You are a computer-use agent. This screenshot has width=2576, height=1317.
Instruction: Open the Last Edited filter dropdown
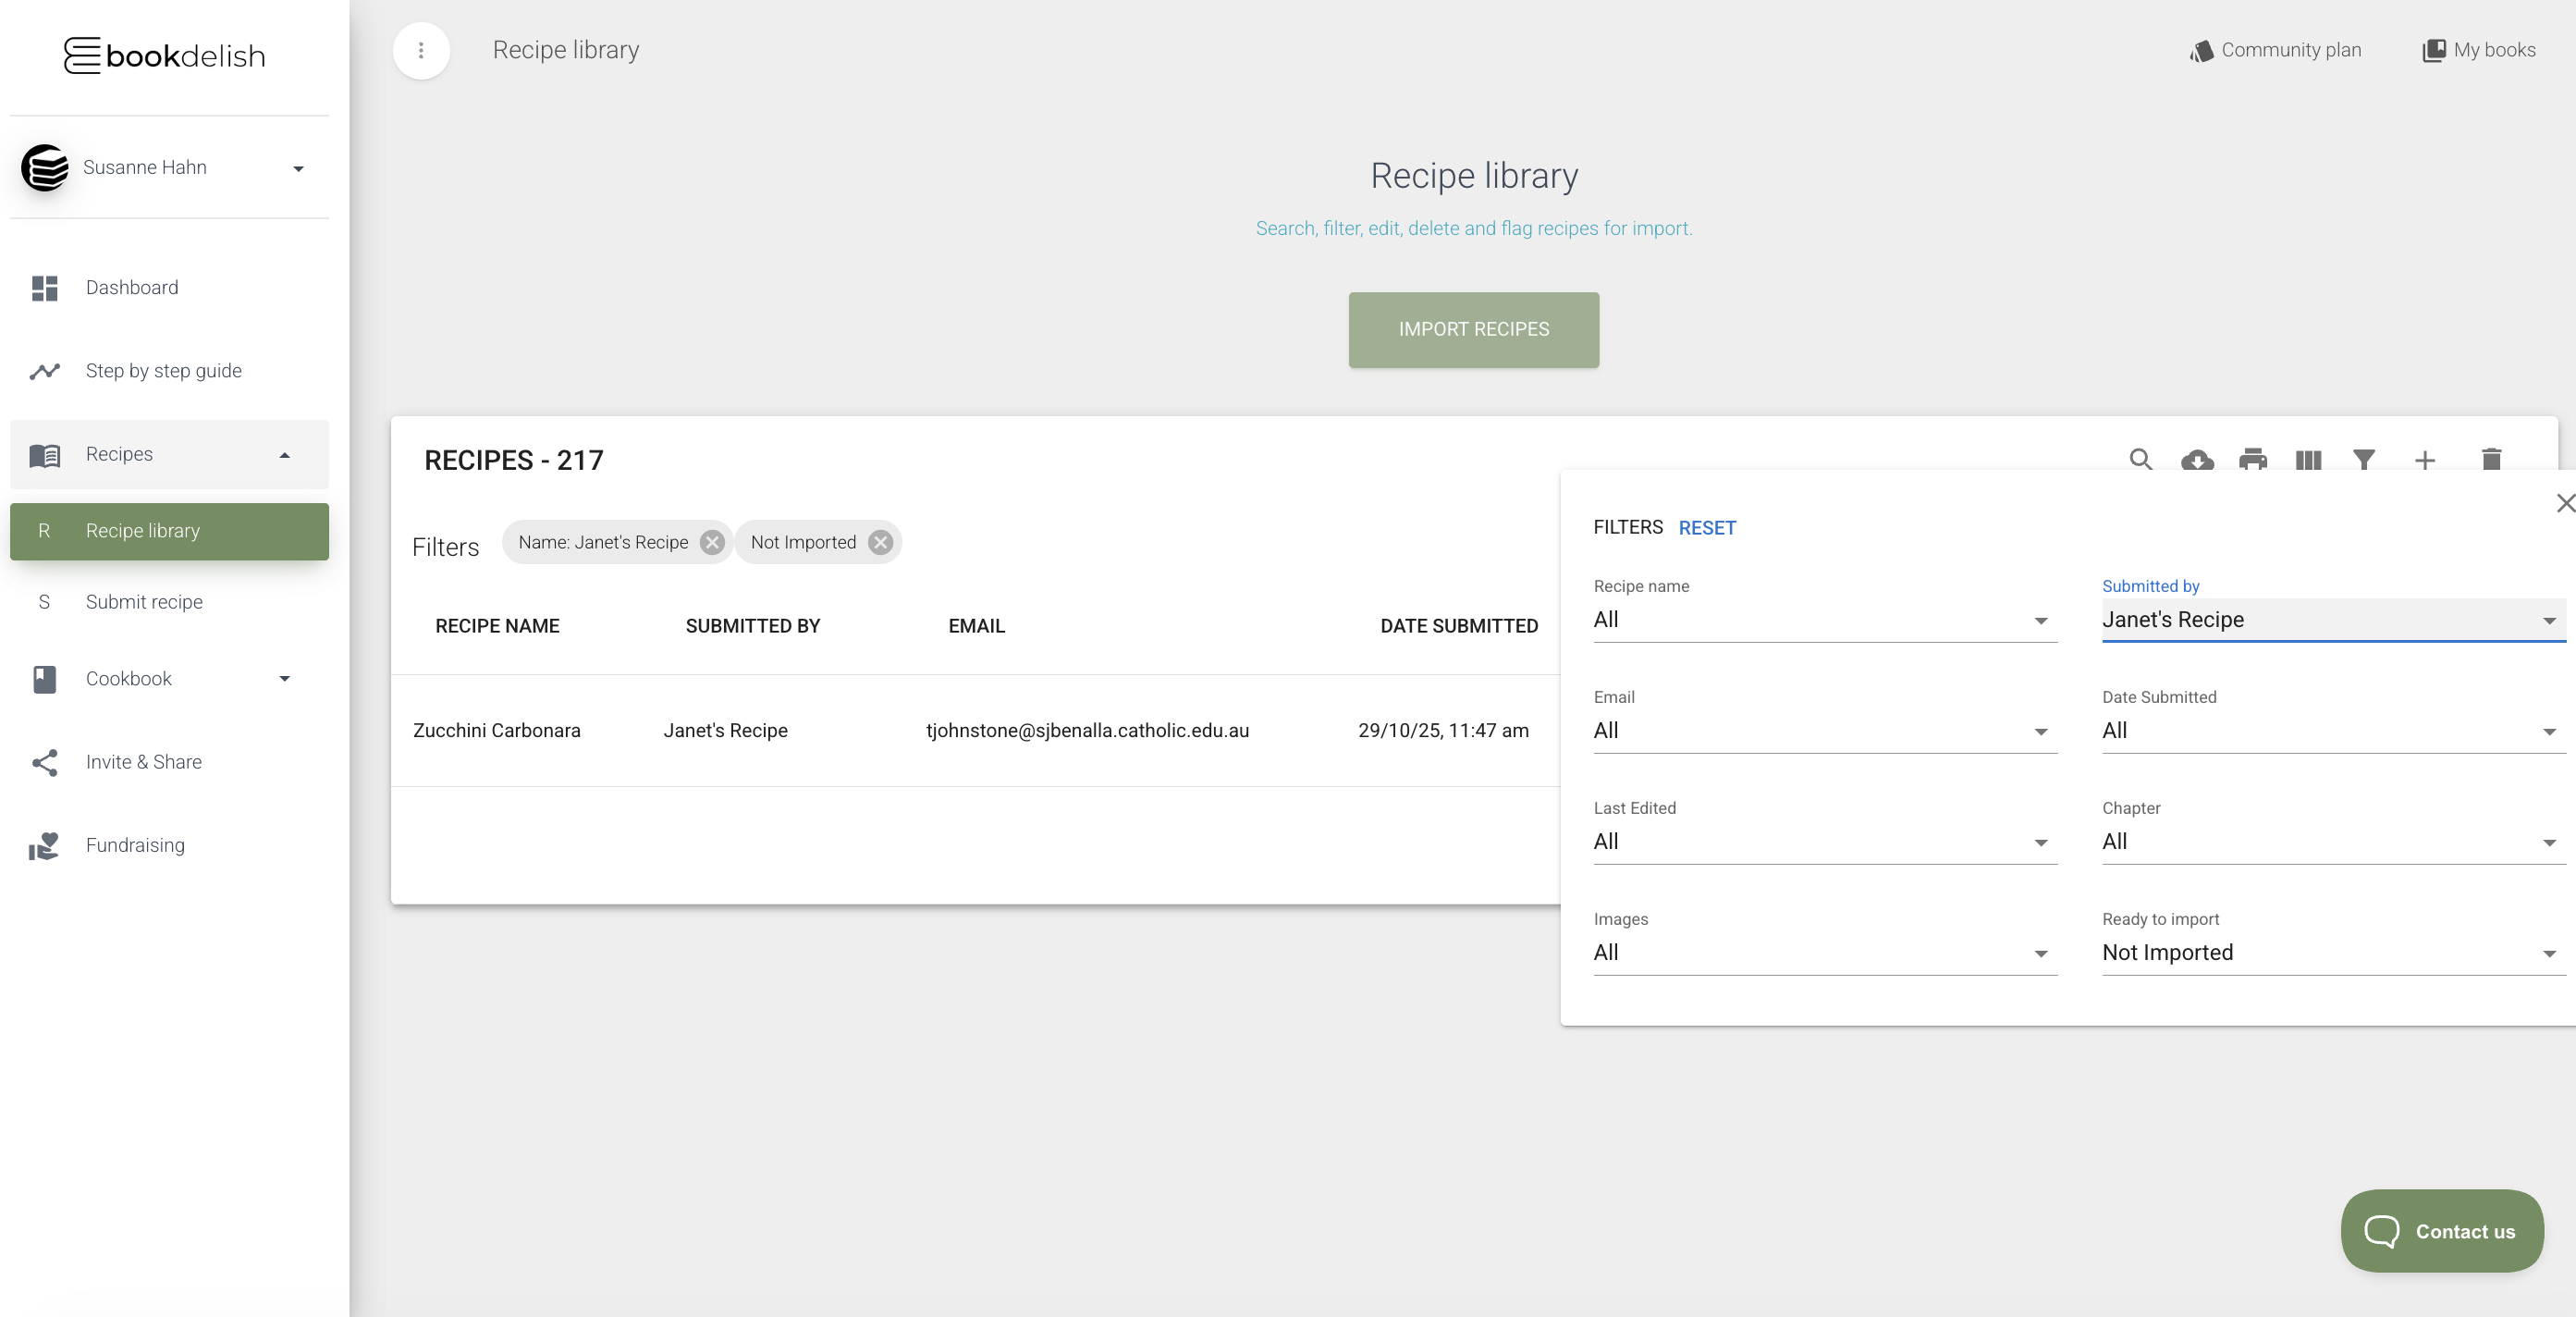tap(1825, 842)
